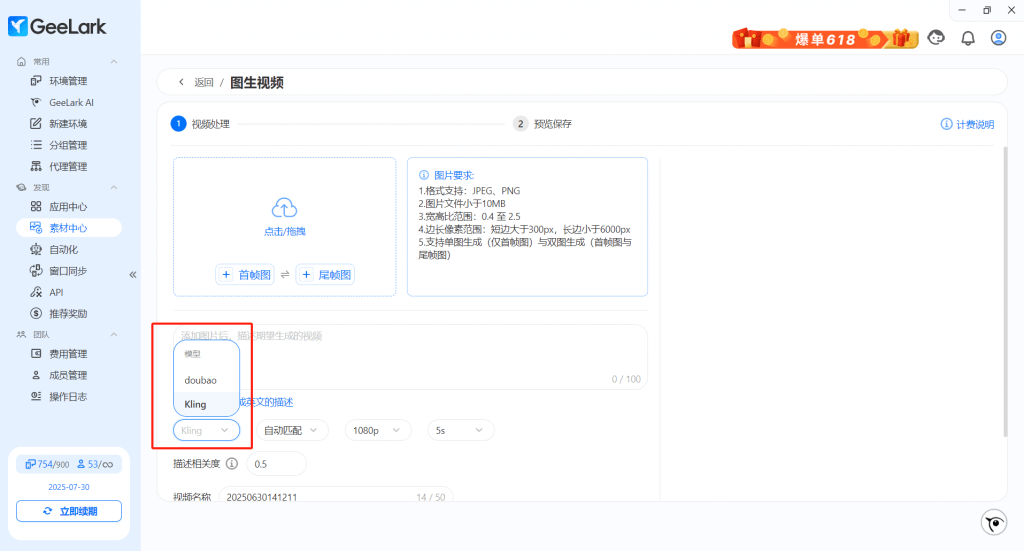Expand the Kling model dropdown
The width and height of the screenshot is (1024, 551).
point(206,430)
